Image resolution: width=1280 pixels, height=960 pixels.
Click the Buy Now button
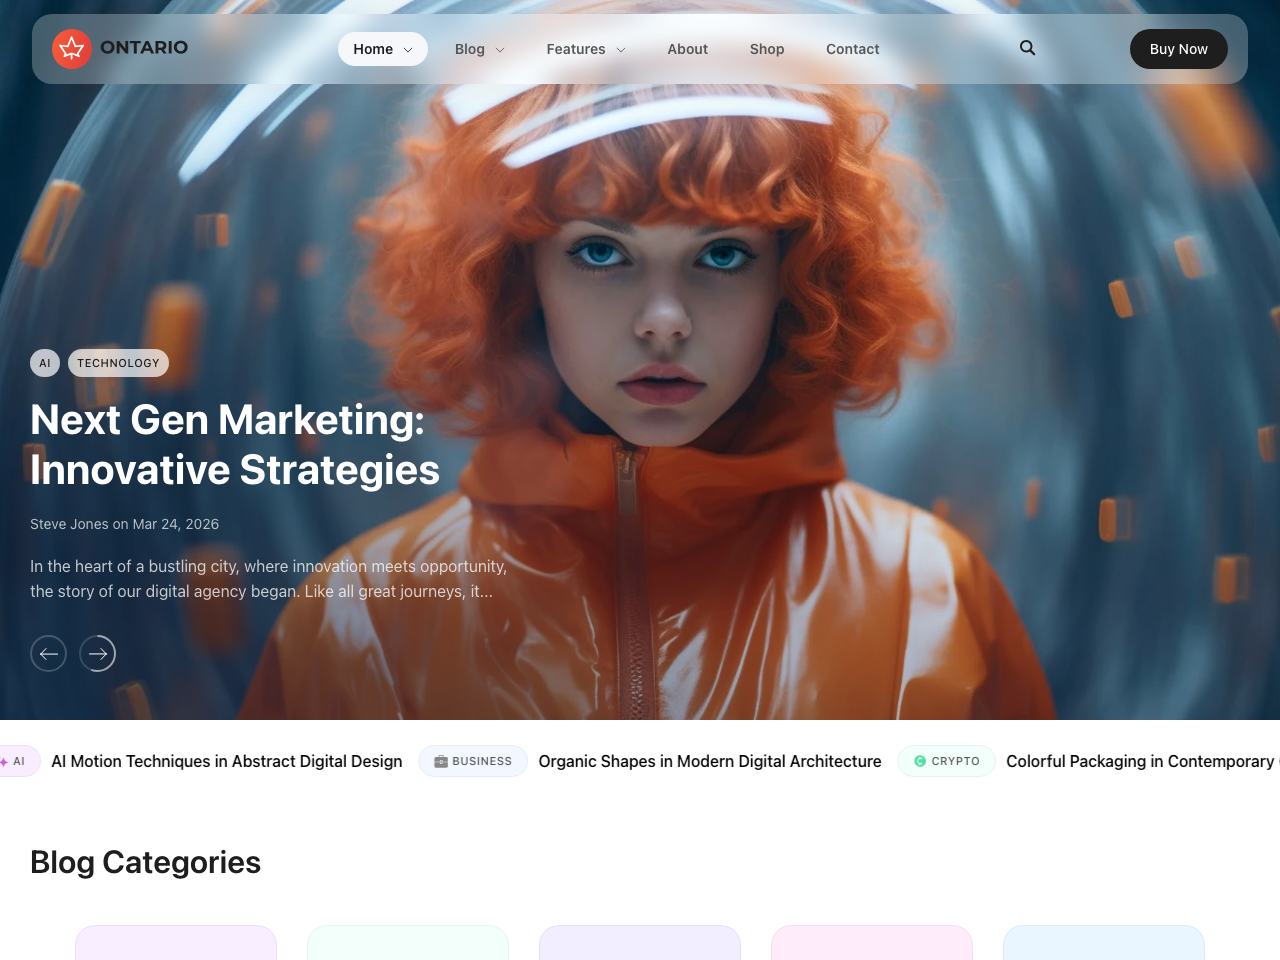pyautogui.click(x=1179, y=49)
